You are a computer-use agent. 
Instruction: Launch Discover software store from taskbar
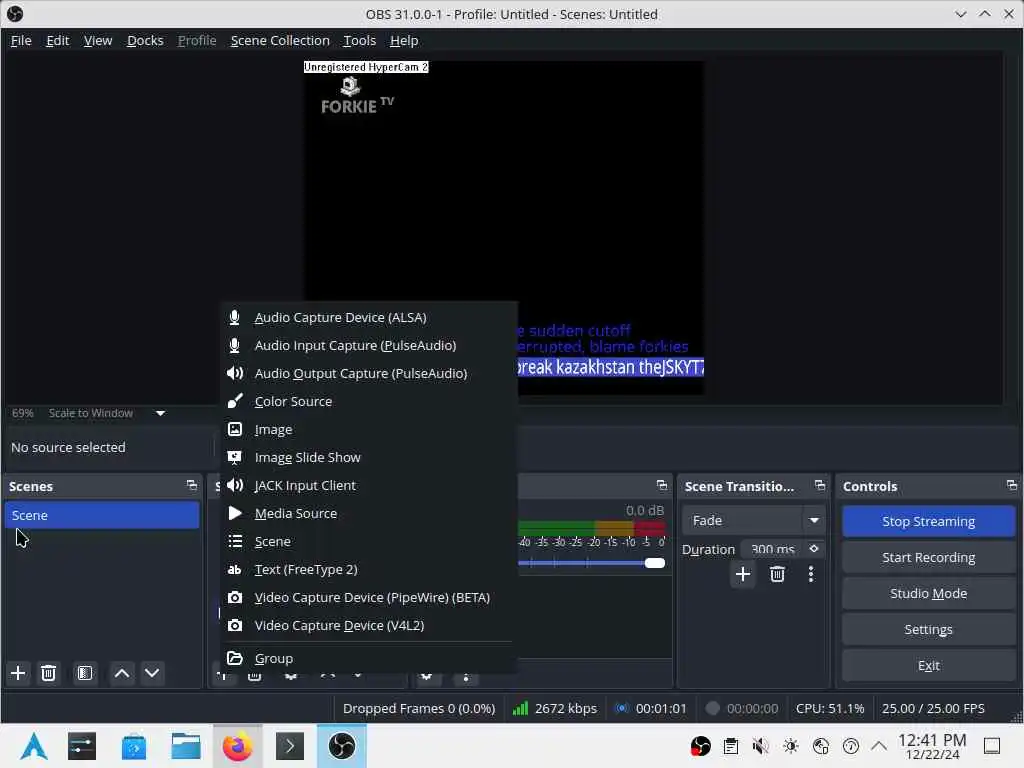pyautogui.click(x=134, y=746)
